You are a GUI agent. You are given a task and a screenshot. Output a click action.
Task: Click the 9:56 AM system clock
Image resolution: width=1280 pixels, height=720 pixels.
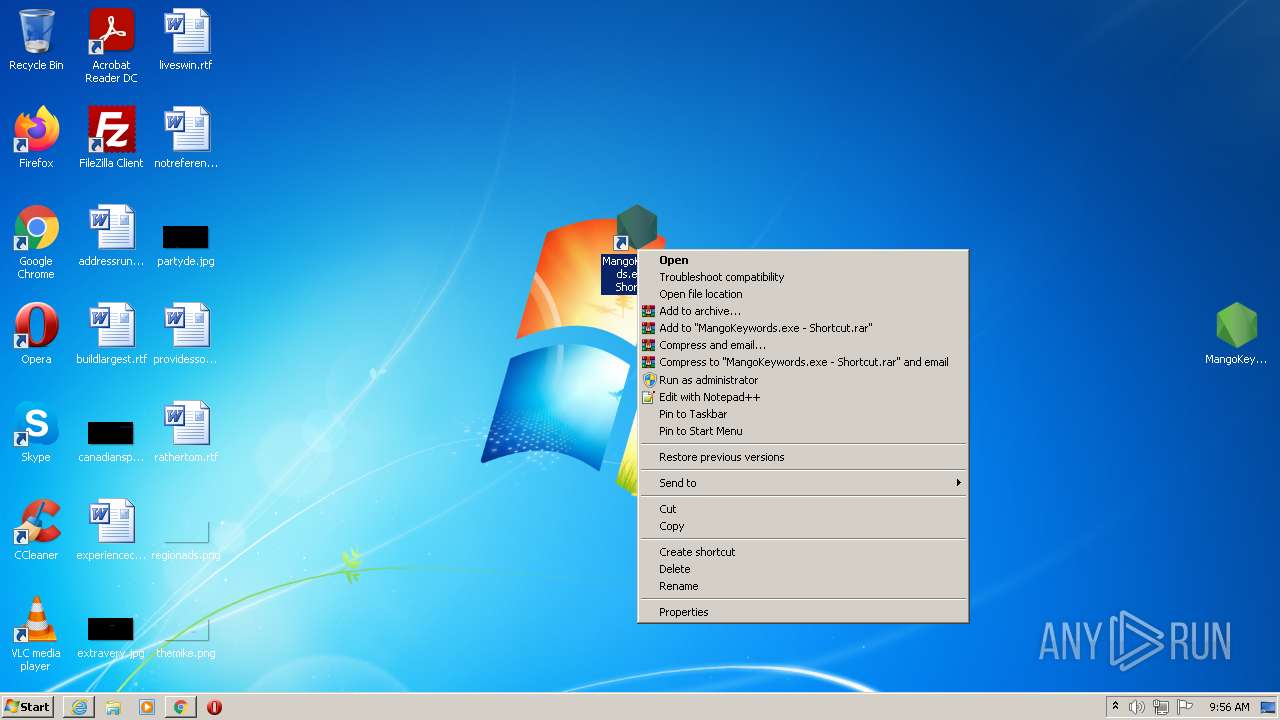pyautogui.click(x=1229, y=707)
